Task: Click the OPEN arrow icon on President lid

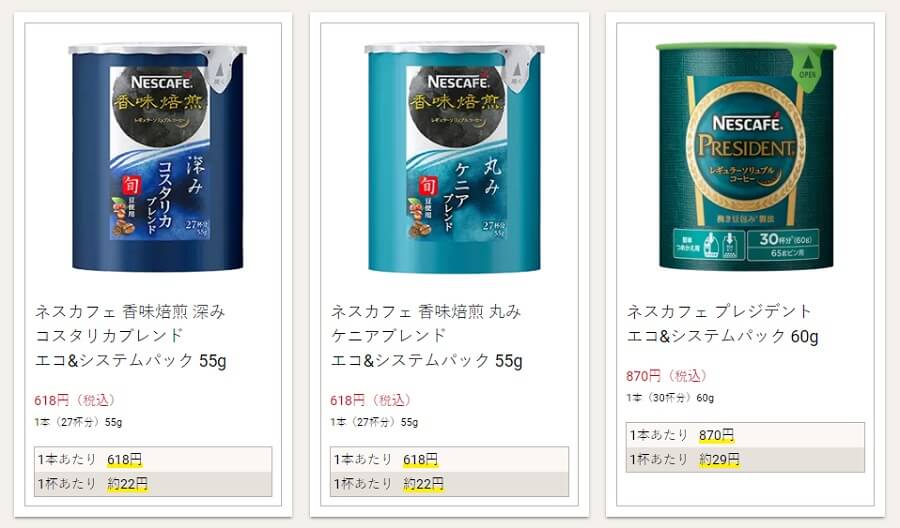Action: [x=807, y=65]
